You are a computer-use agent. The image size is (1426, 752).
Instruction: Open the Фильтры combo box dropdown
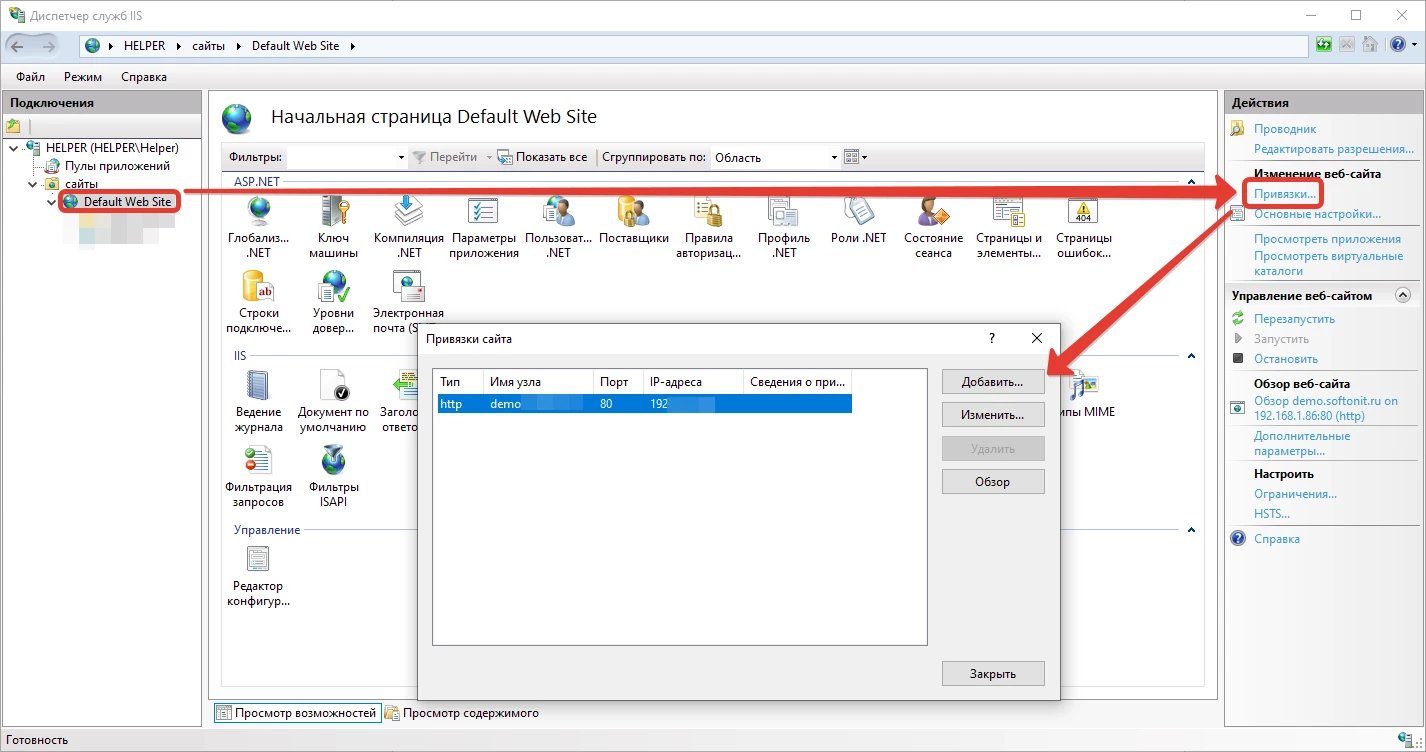pyautogui.click(x=400, y=157)
